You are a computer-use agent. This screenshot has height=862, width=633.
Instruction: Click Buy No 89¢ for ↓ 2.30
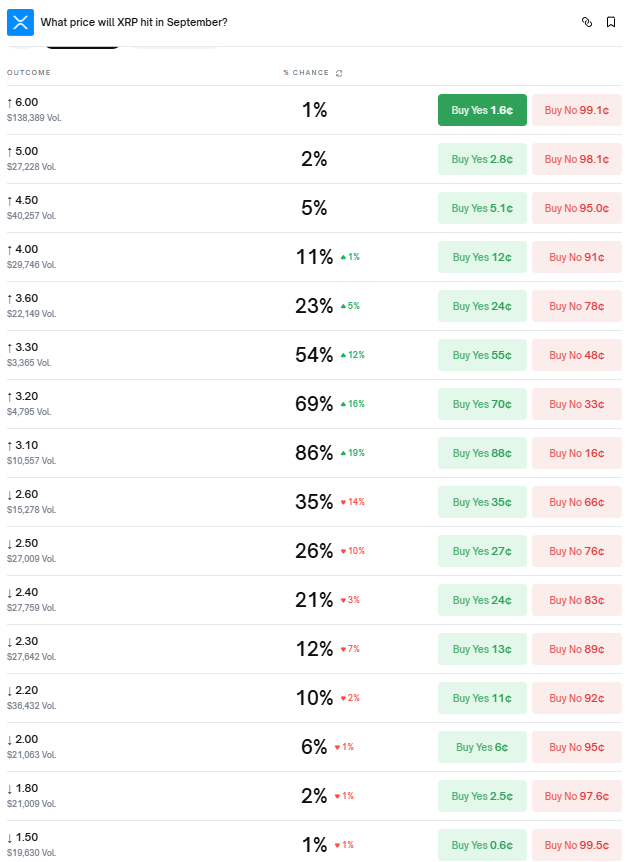coord(576,649)
